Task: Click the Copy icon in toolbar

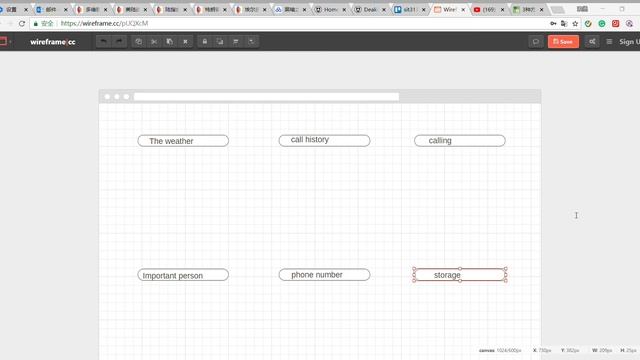Action: click(x=139, y=42)
